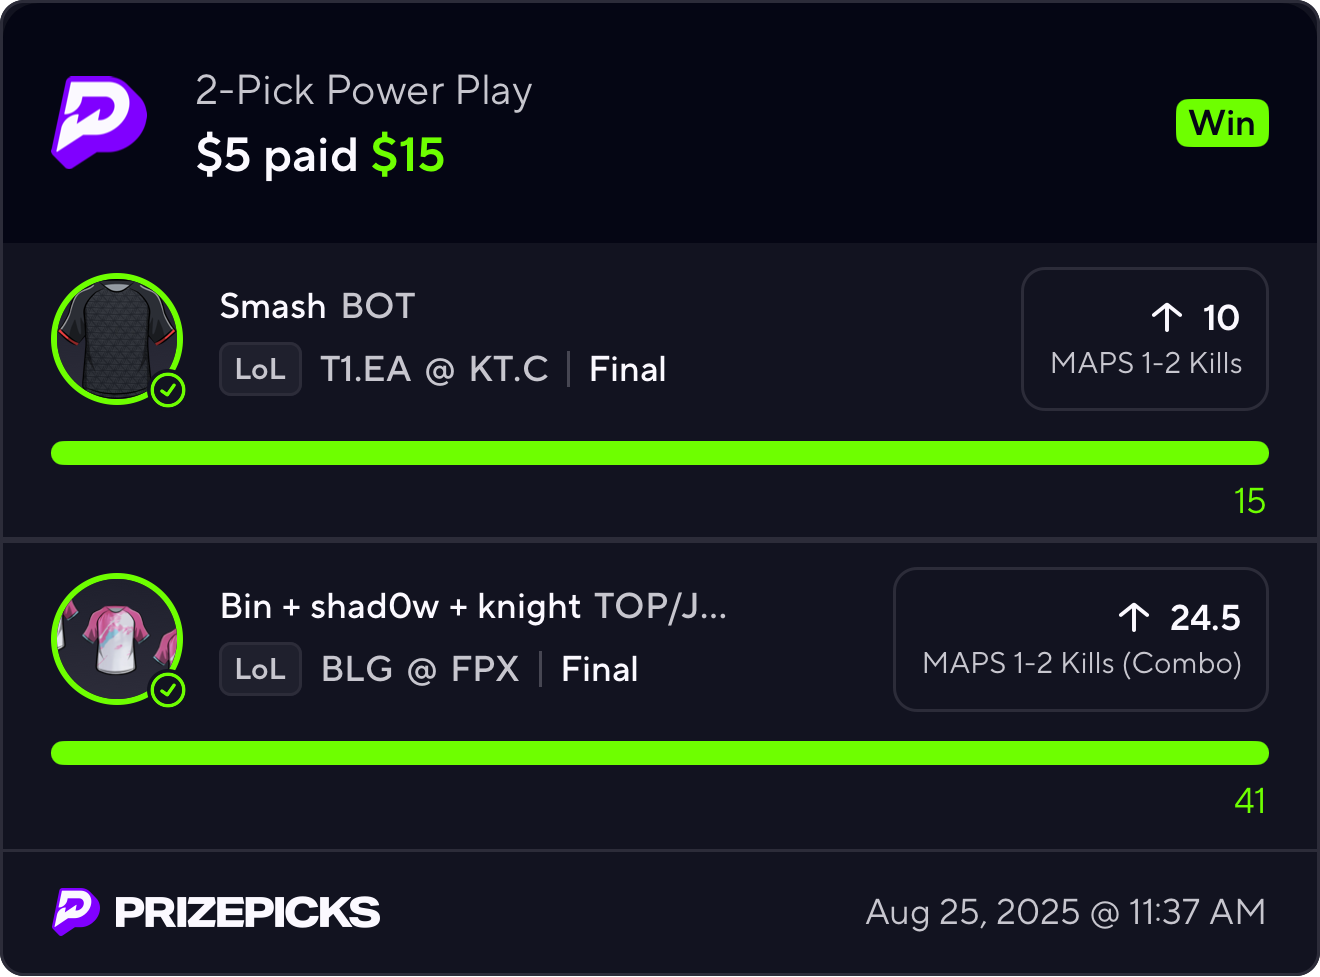The image size is (1320, 977).
Task: Open the 10 MAPS 1-2 Kills box
Action: (1144, 339)
